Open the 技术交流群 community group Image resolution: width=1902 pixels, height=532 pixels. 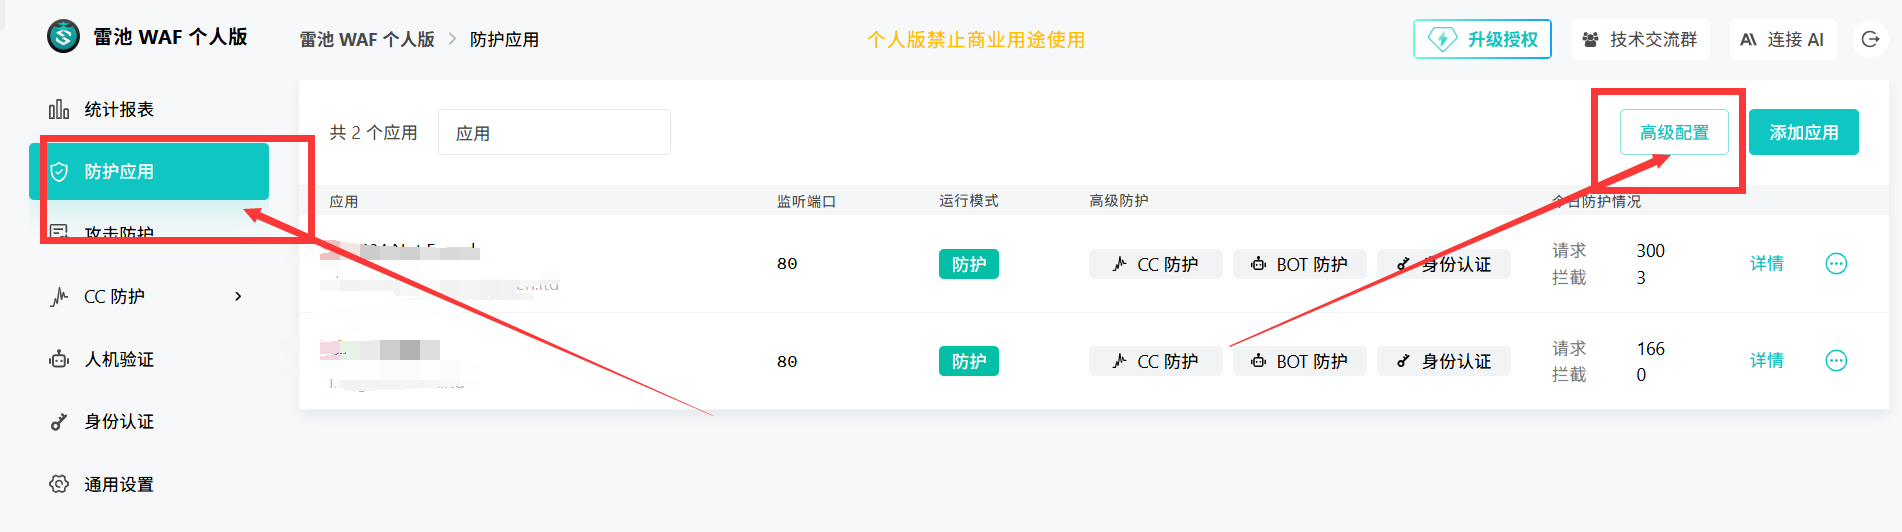pyautogui.click(x=1641, y=39)
